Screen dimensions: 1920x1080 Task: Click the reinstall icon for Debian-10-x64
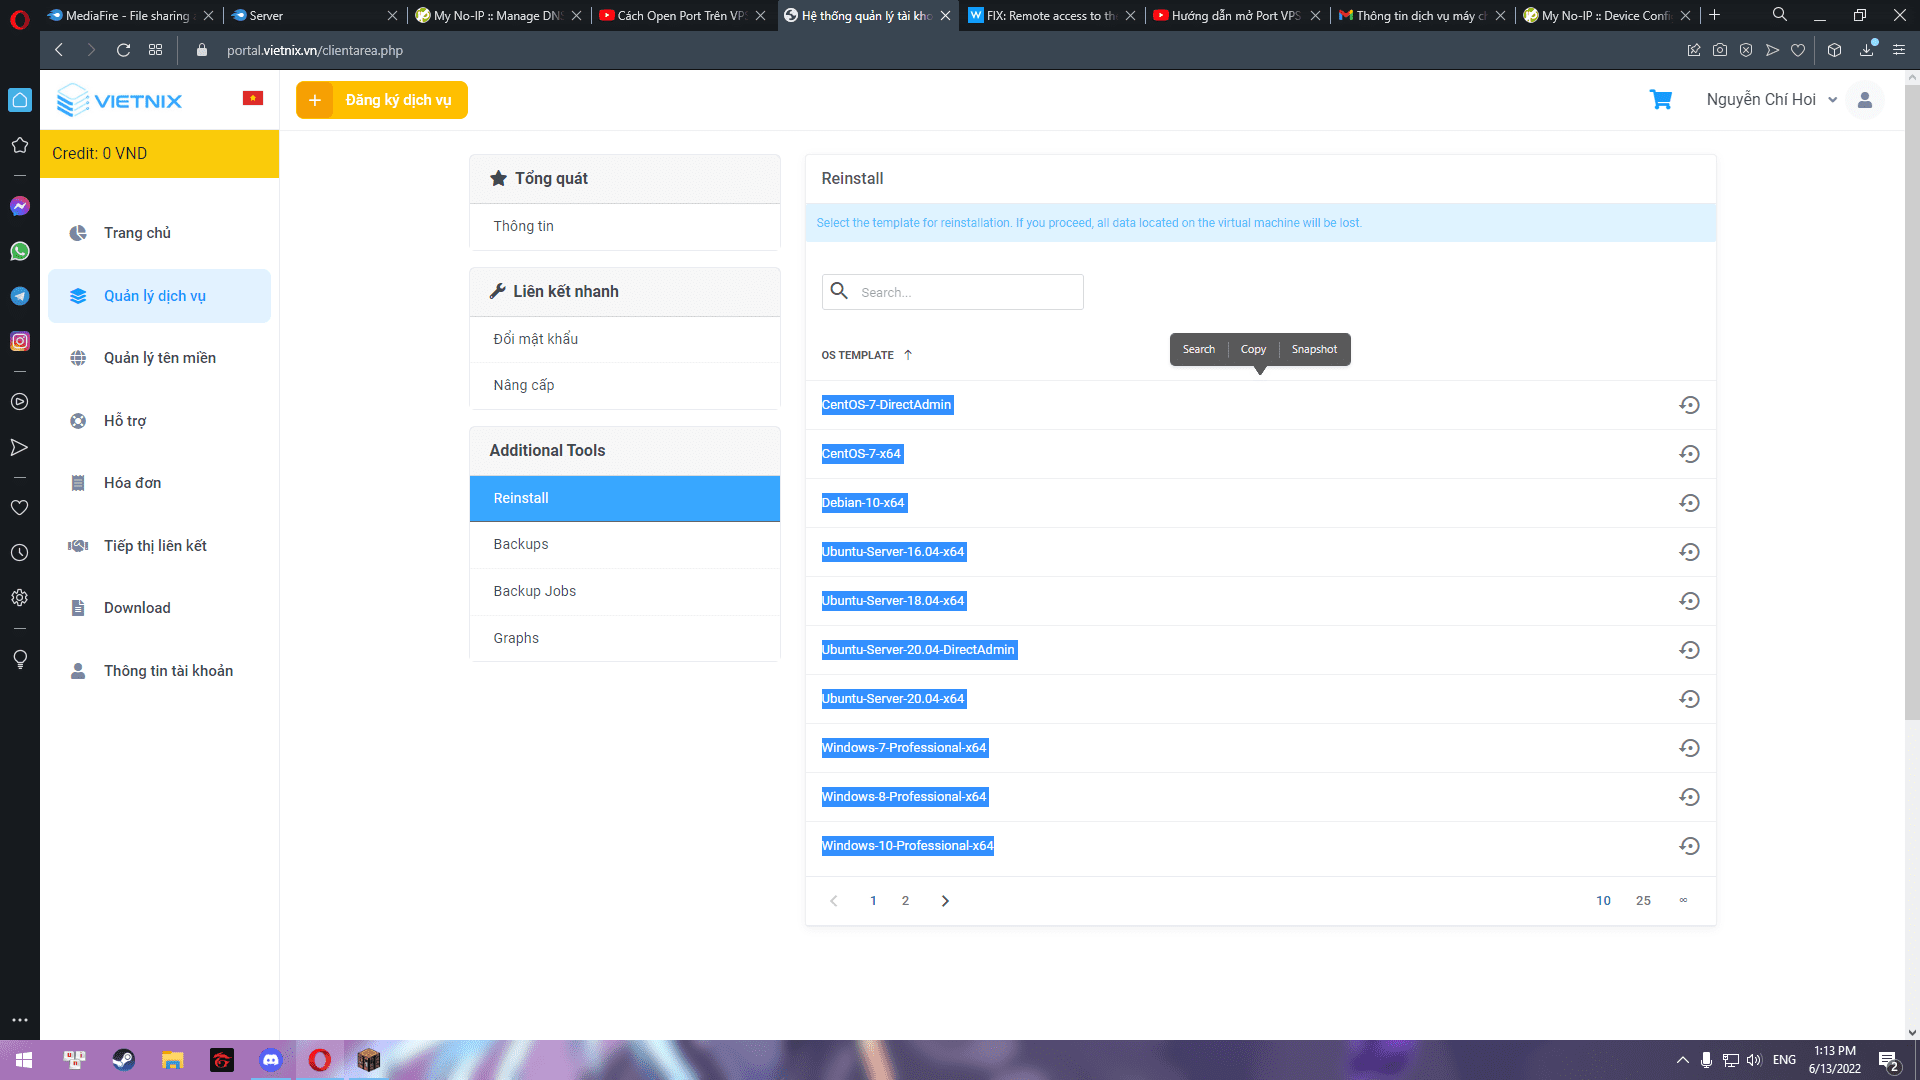[x=1689, y=503]
